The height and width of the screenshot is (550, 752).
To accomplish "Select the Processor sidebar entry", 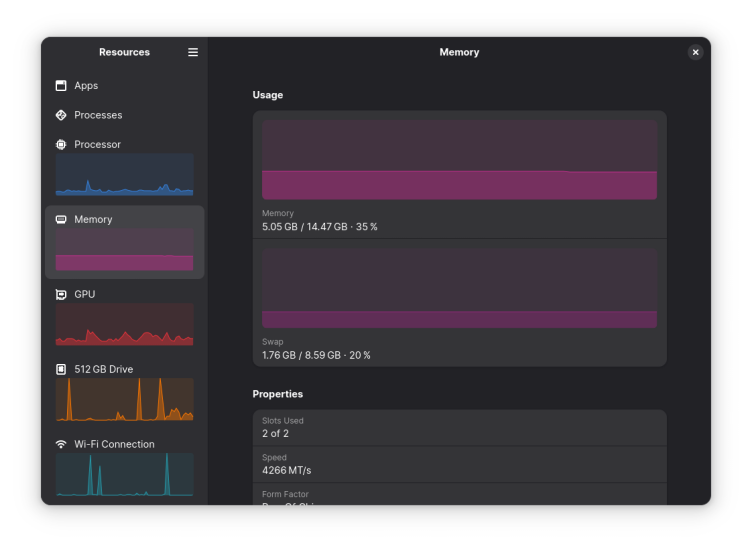I will (x=98, y=144).
